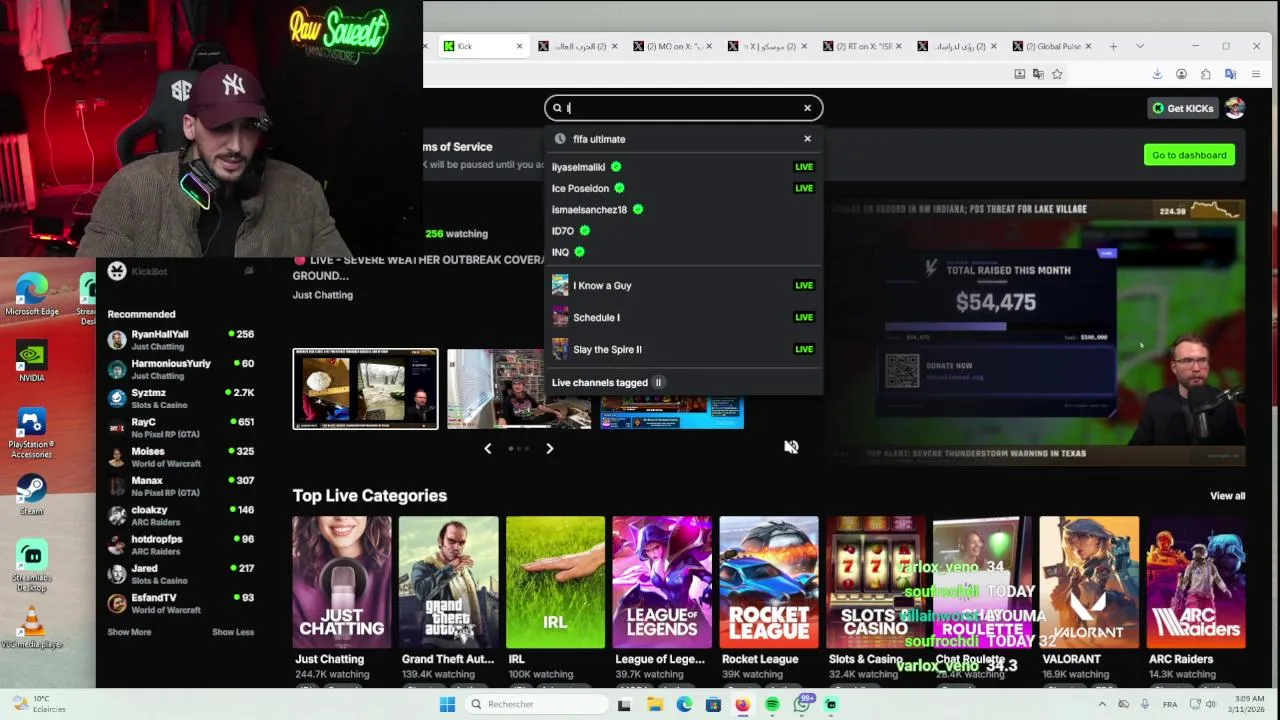Open File Explorer from the taskbar

click(654, 704)
